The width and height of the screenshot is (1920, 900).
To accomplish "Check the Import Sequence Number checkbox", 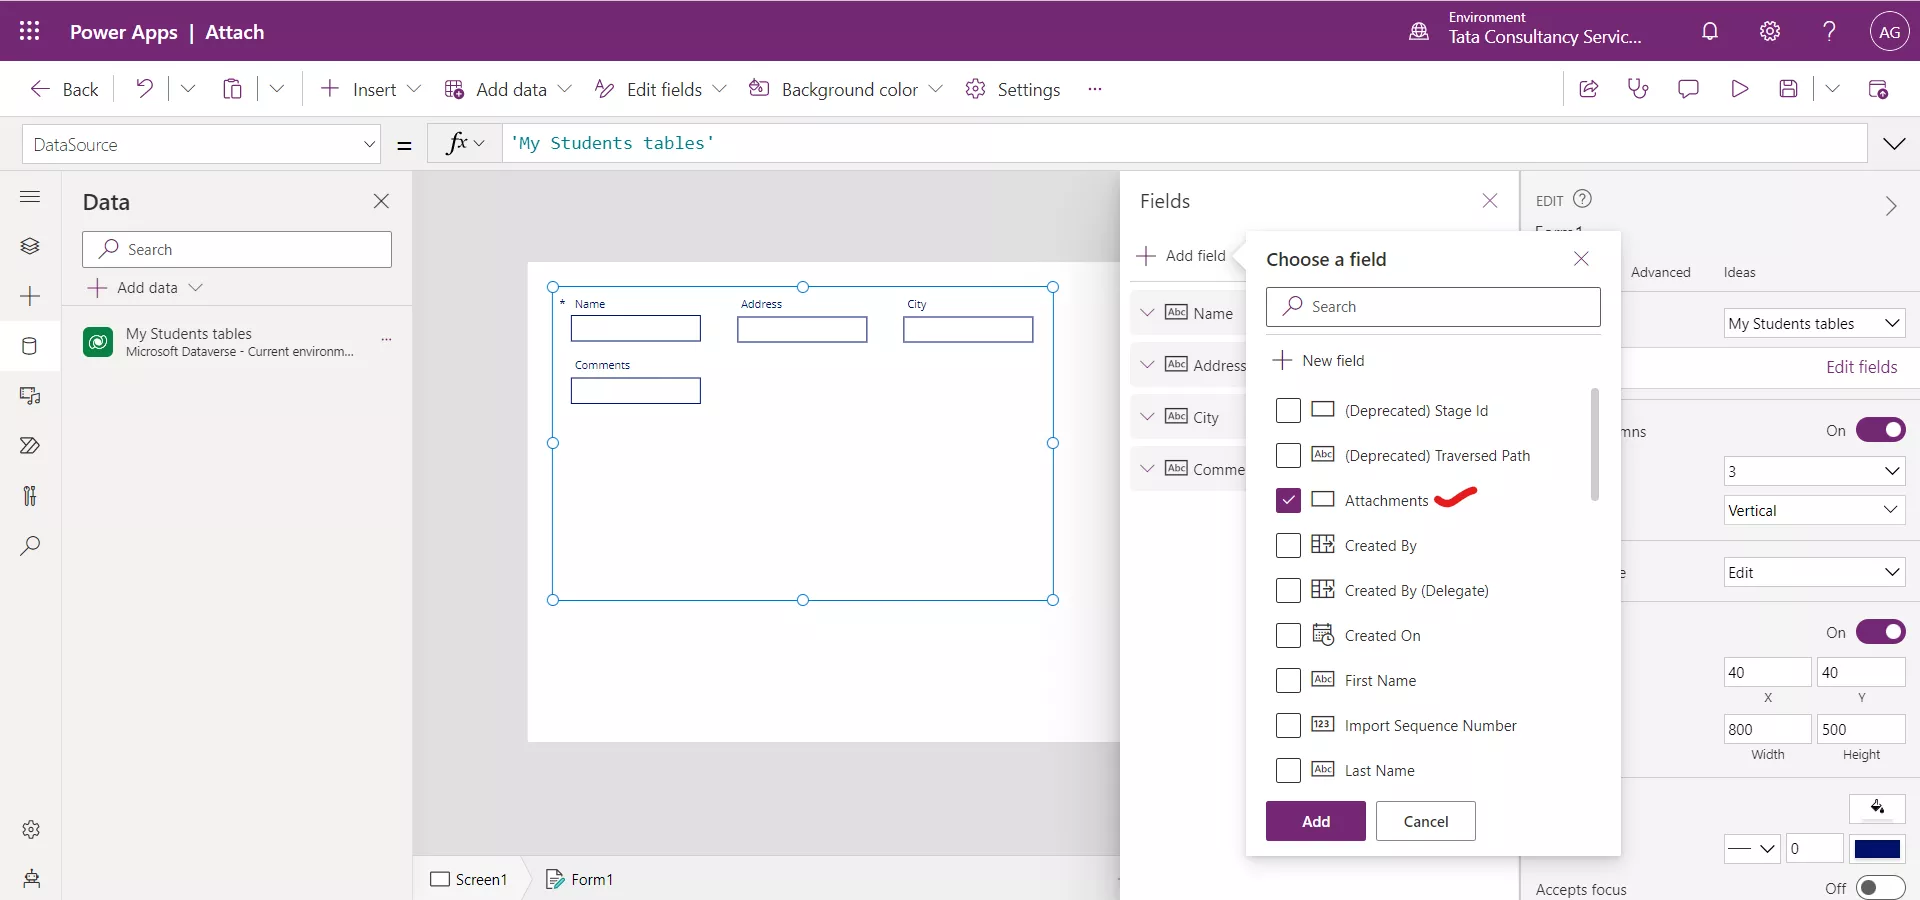I will (x=1288, y=725).
